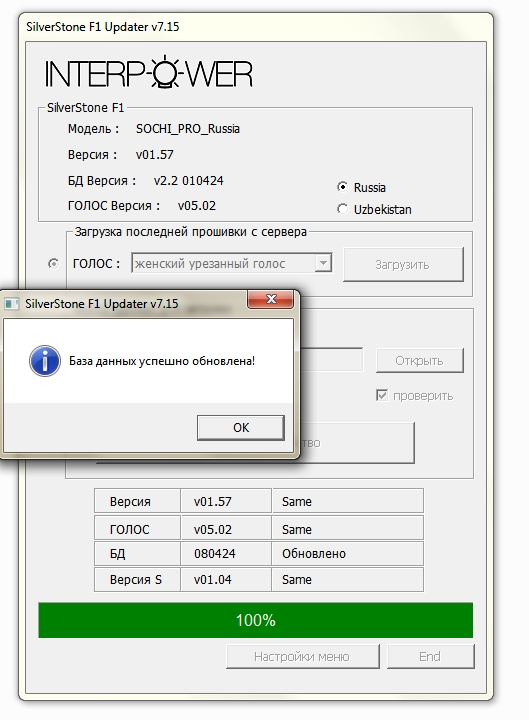Click the SOCHI_PRO_Russia model text
This screenshot has height=720, width=529.
pos(188,129)
